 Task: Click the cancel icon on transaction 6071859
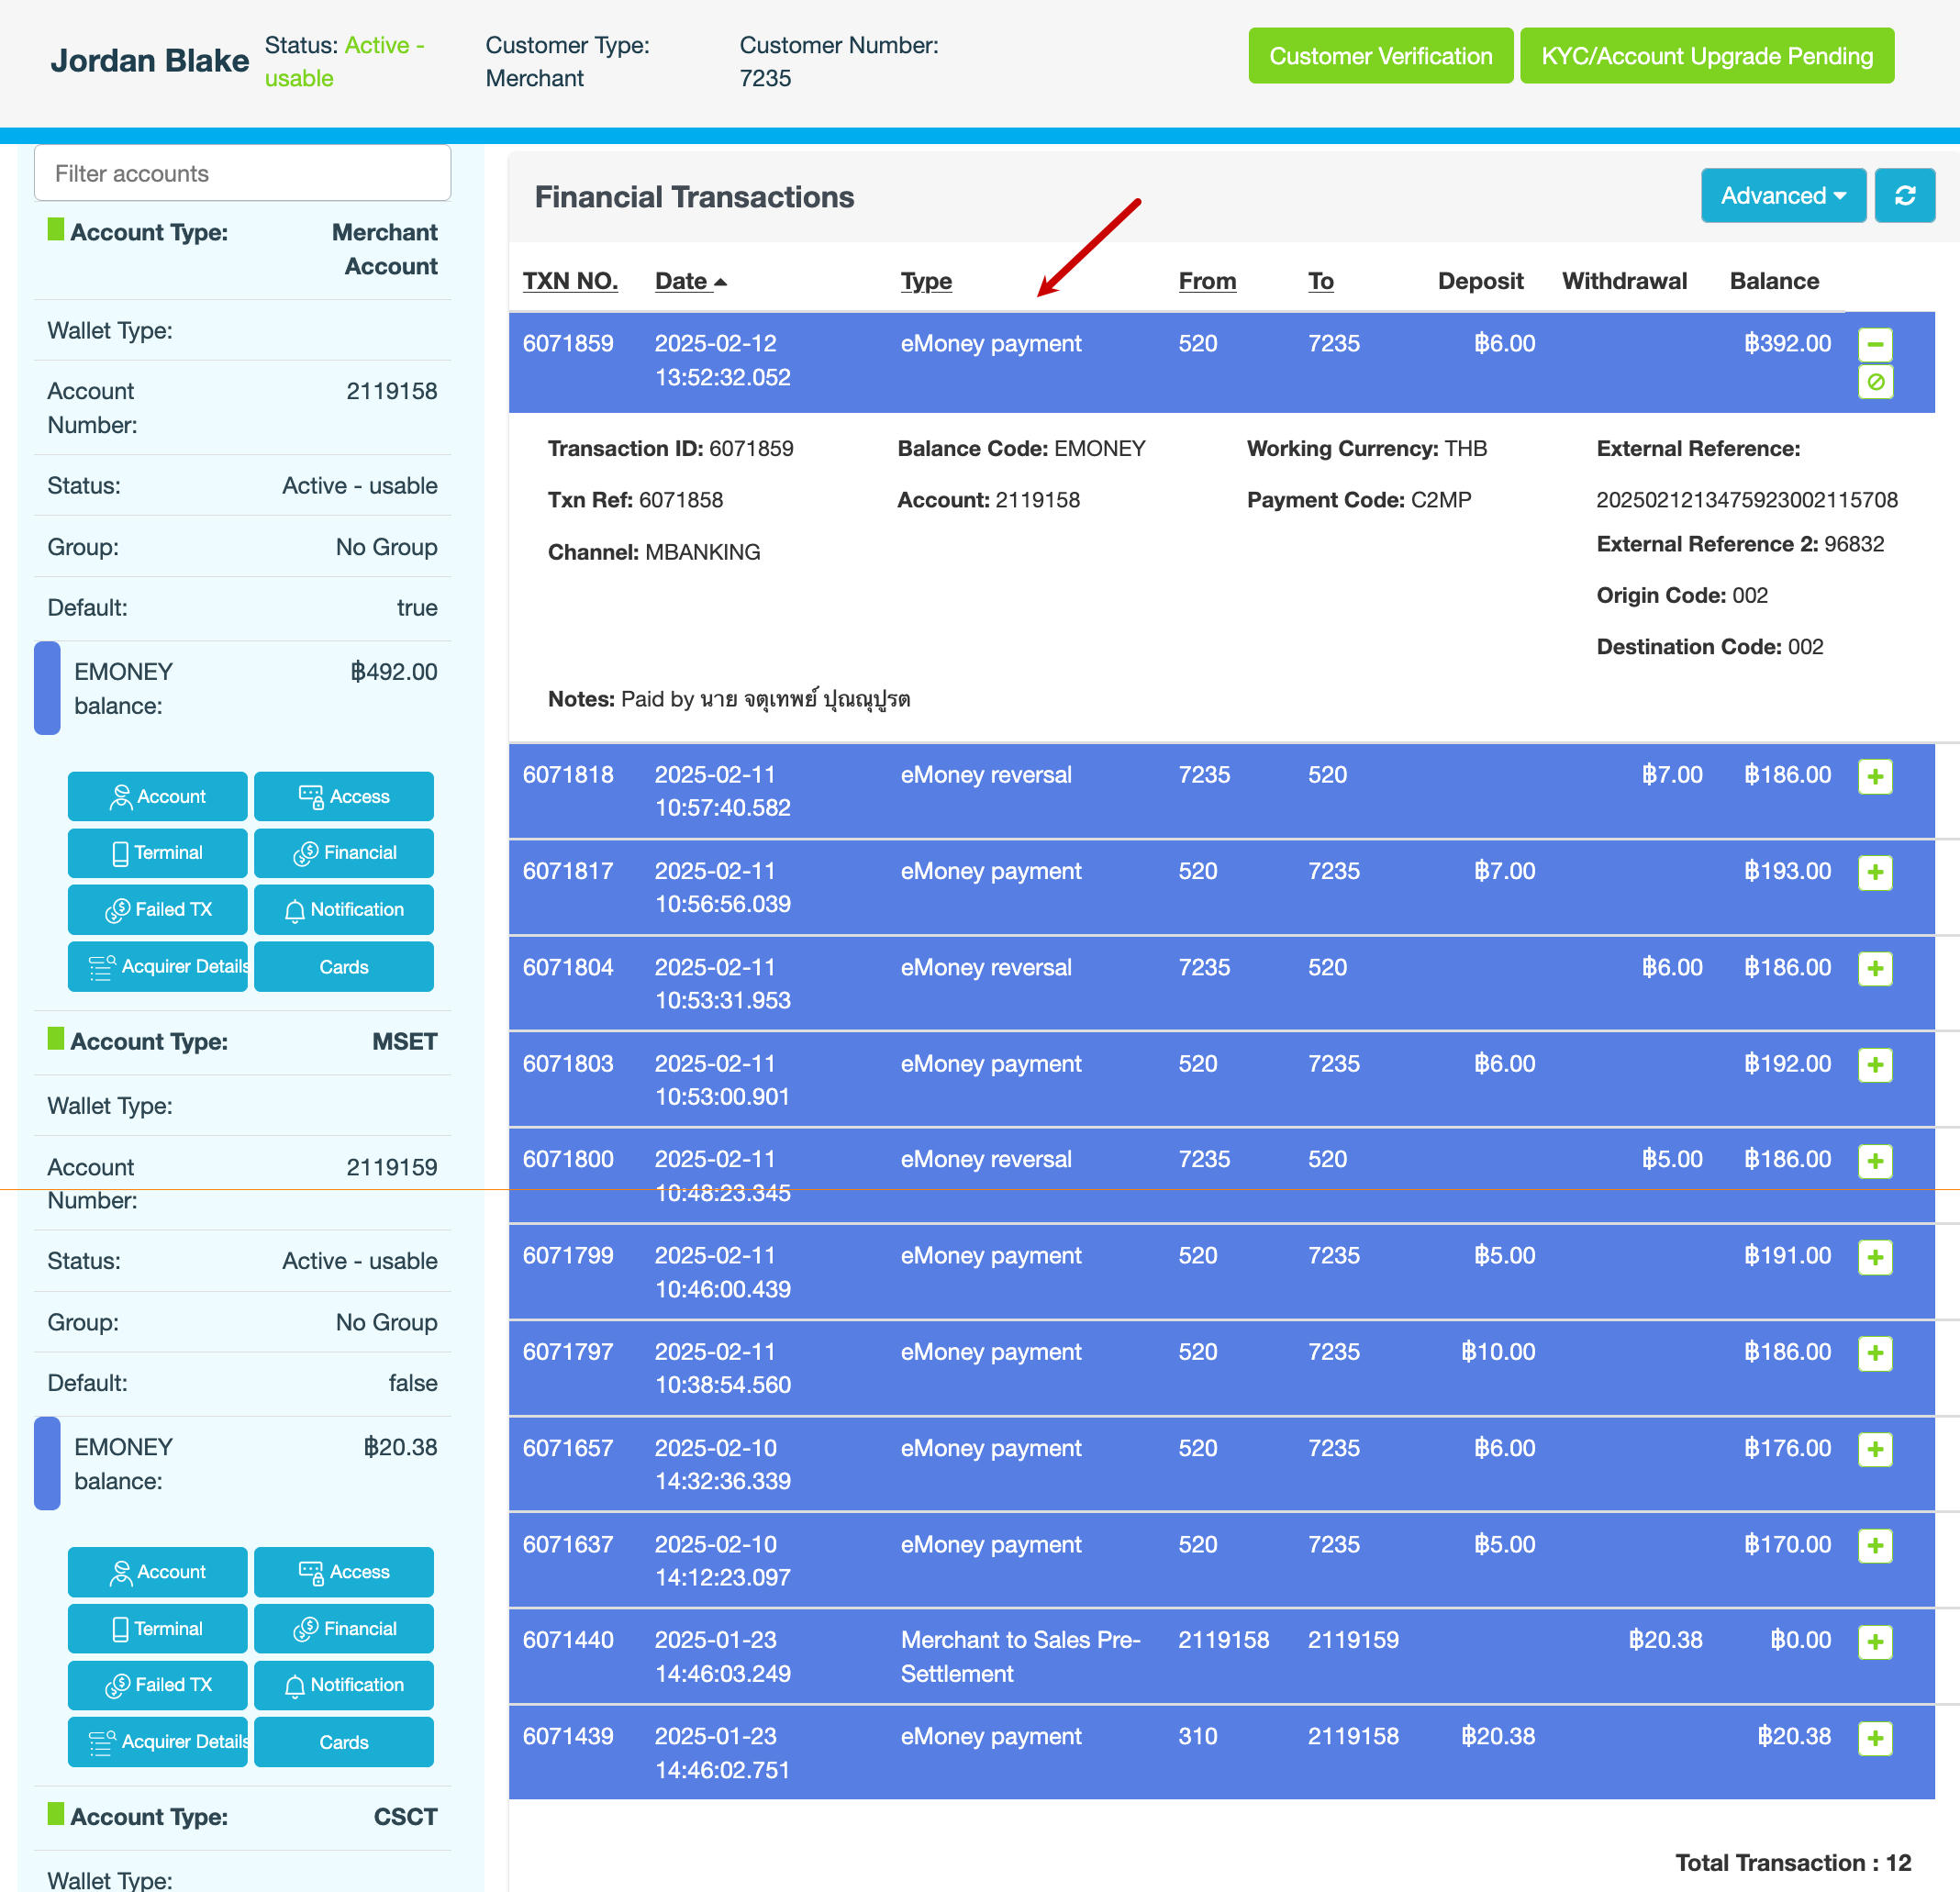(1874, 382)
